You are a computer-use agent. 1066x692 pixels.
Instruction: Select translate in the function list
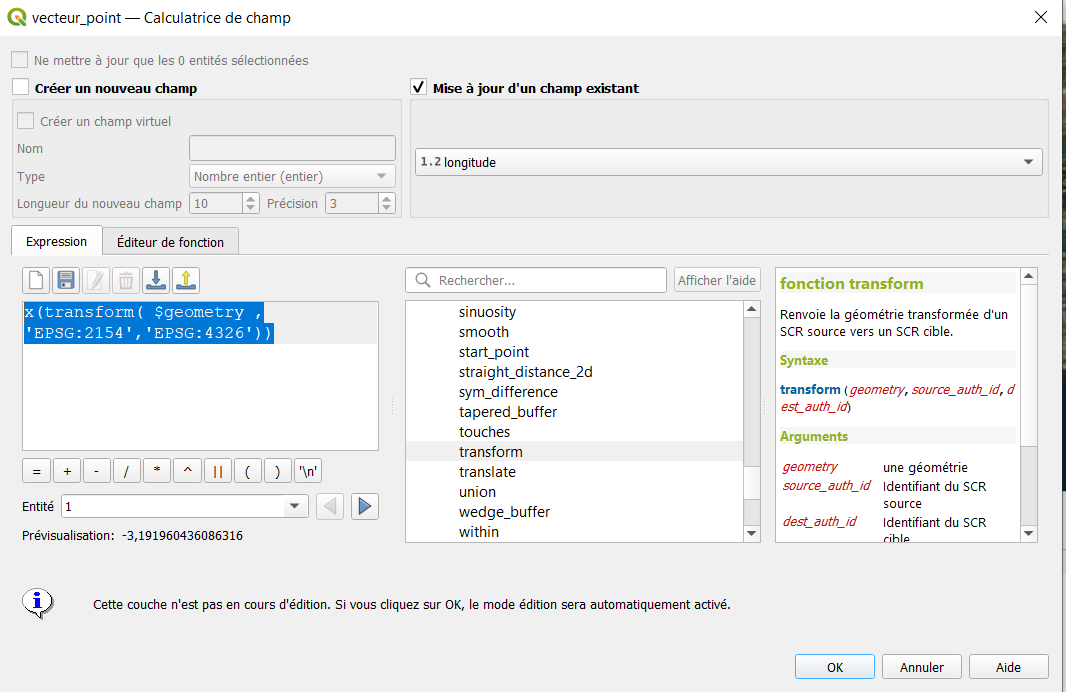(x=487, y=472)
